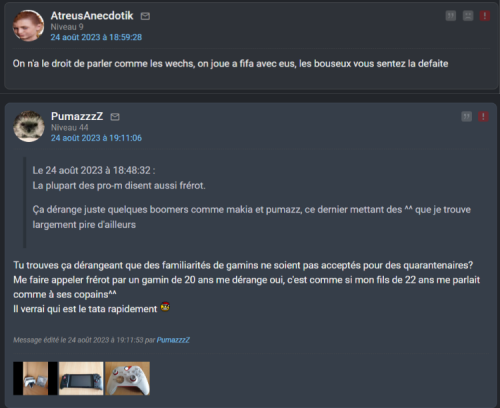Report AtreusAnecdotik's post with the red exclamation icon
Image resolution: width=500 pixels, height=408 pixels.
click(x=485, y=16)
